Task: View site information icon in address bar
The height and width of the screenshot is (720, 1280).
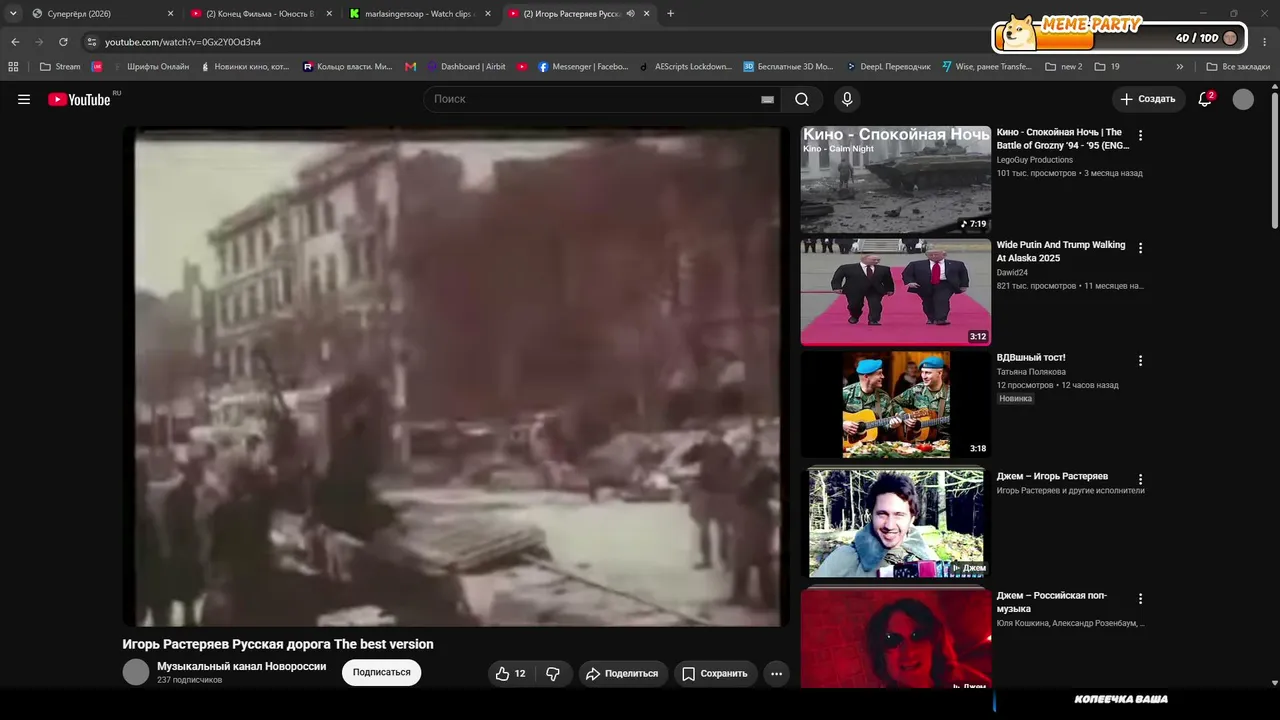Action: (x=92, y=42)
